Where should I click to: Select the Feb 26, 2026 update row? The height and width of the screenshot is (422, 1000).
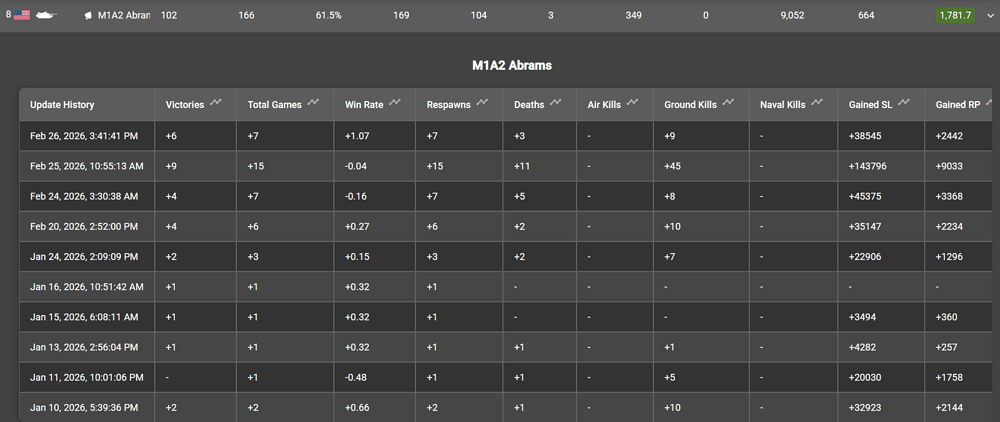(x=86, y=136)
